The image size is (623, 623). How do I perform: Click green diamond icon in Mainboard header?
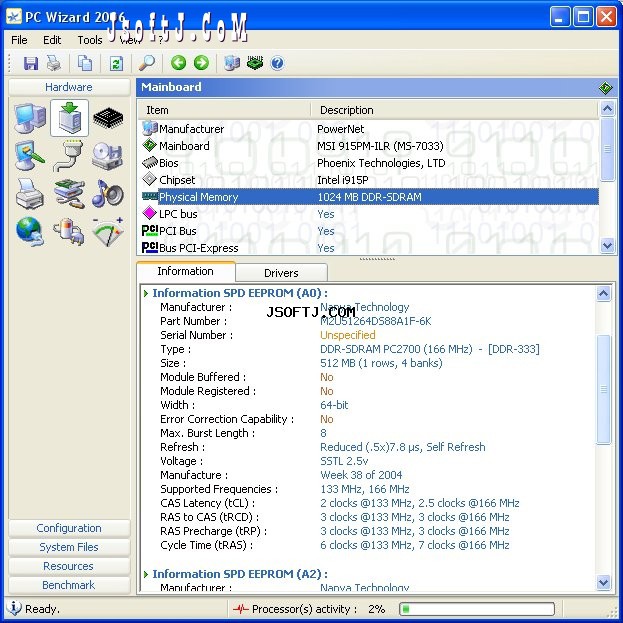(x=605, y=87)
